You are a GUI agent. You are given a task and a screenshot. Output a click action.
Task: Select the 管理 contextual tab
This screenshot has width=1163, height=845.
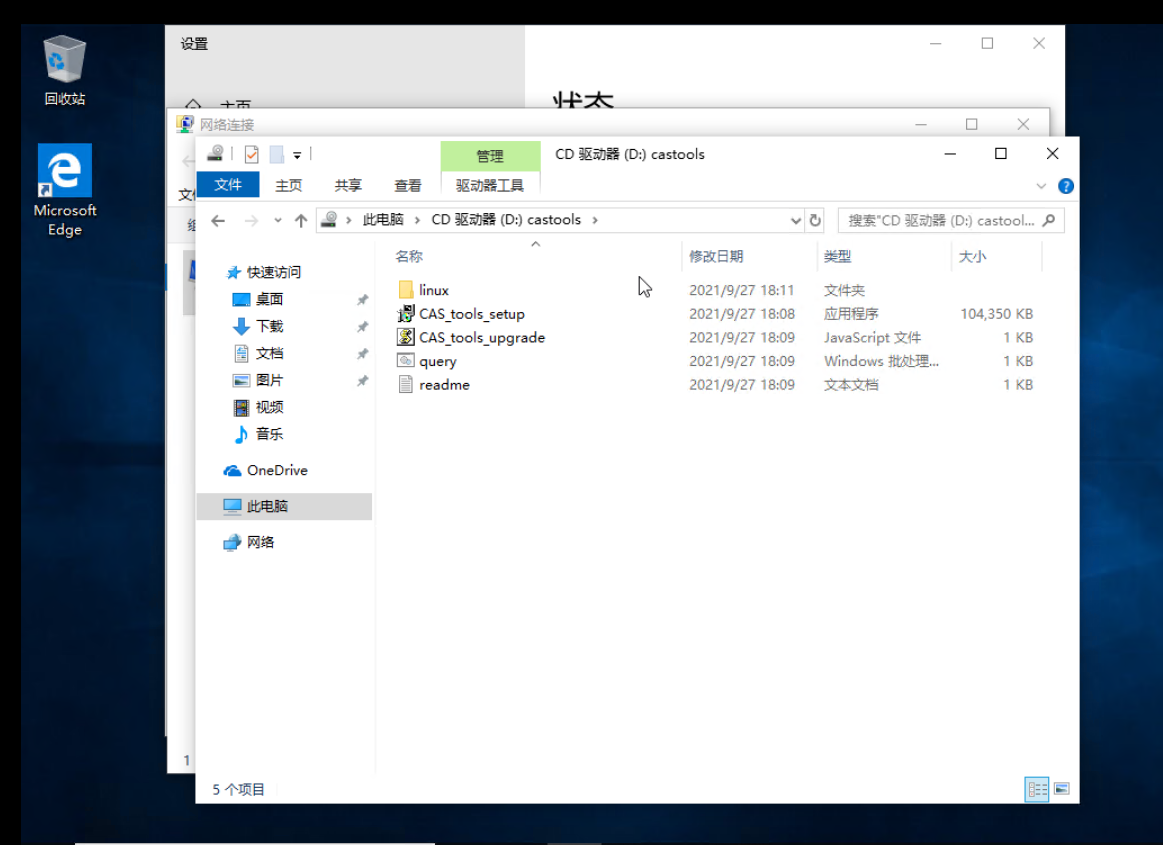tap(490, 156)
